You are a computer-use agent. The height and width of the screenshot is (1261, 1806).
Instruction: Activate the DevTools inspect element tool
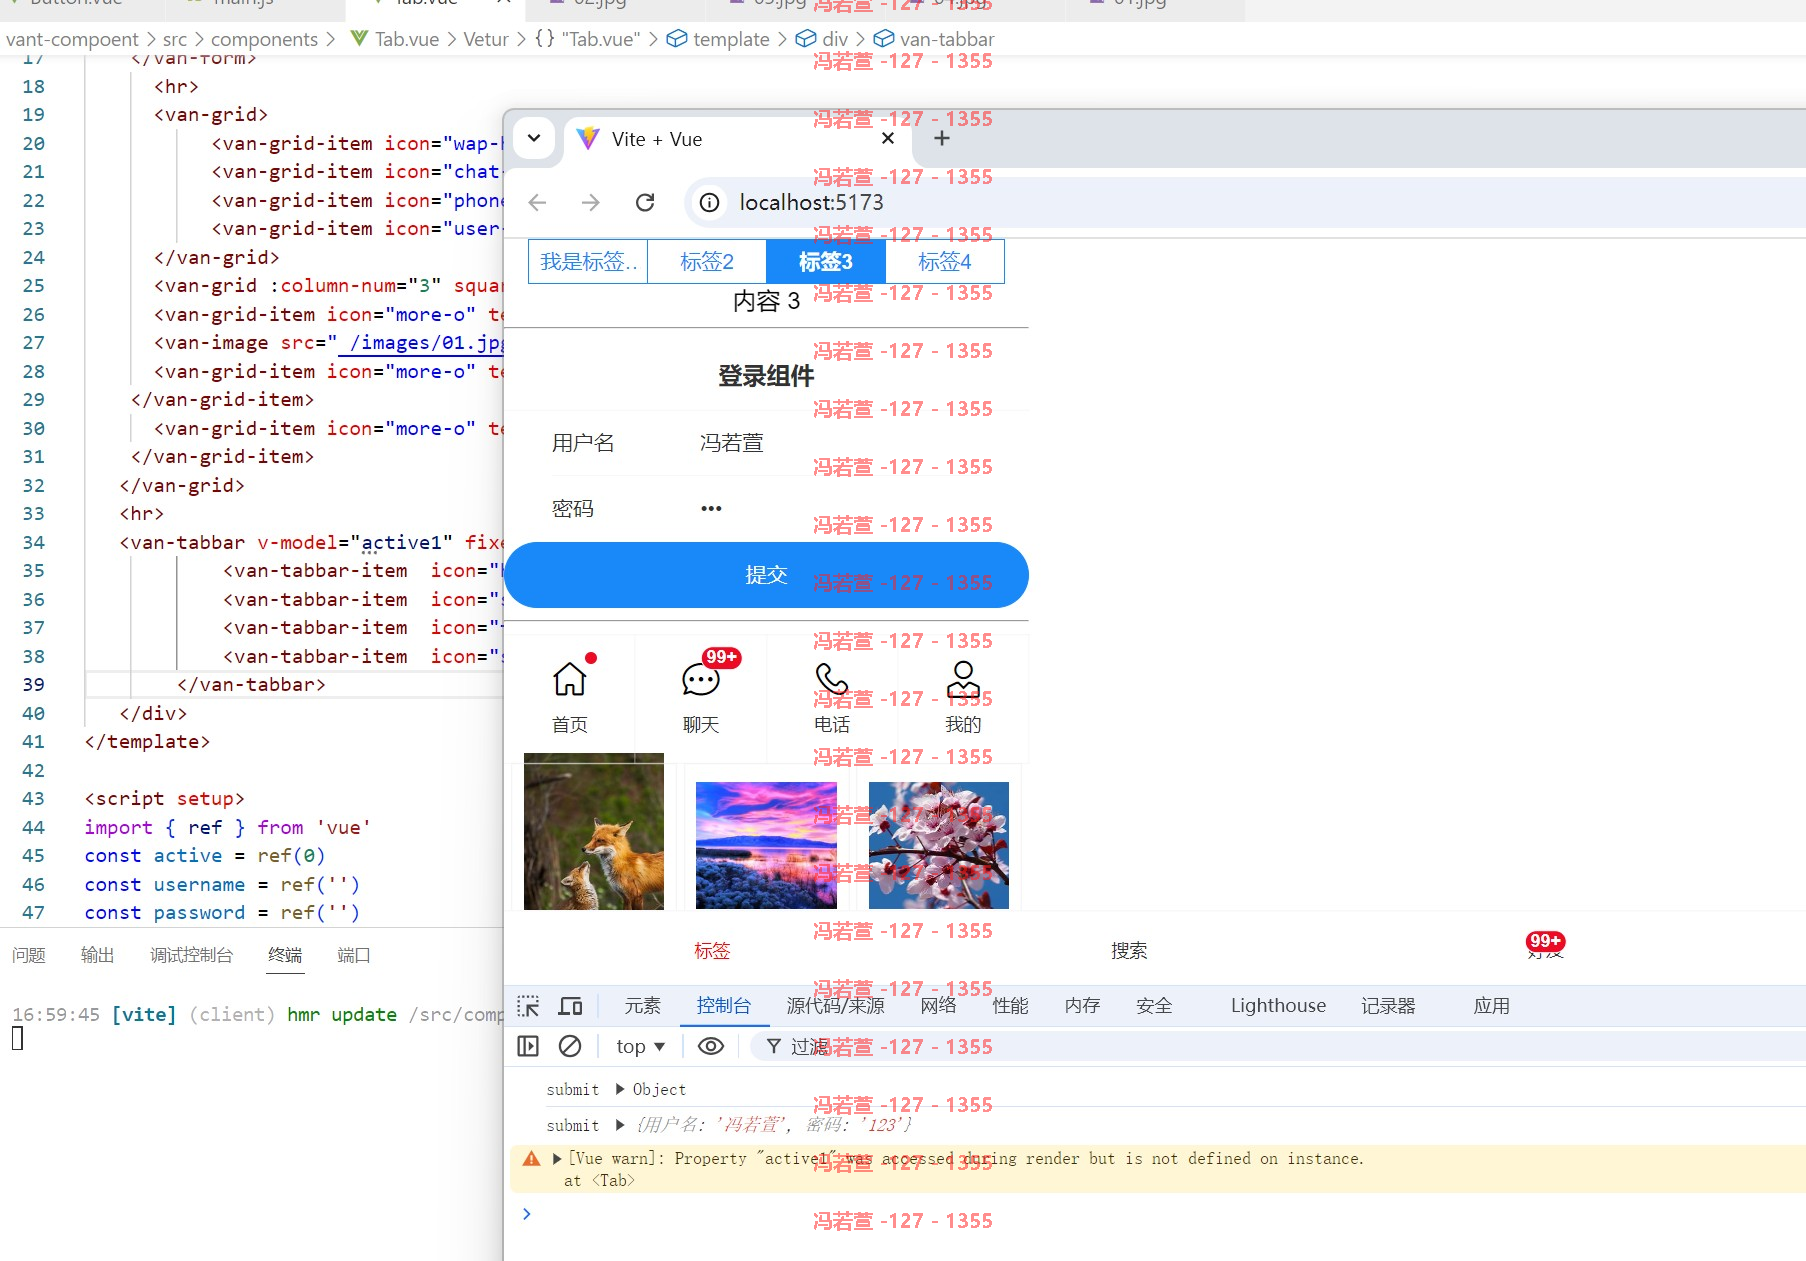(528, 1006)
